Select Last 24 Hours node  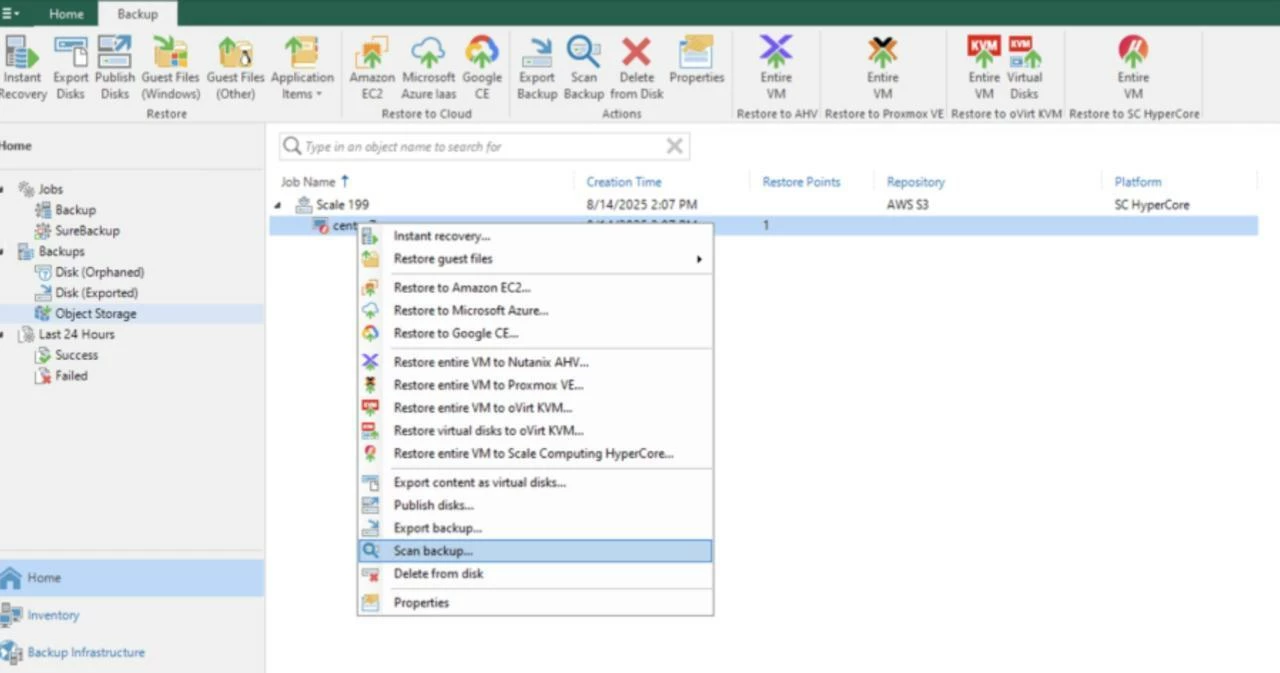point(76,334)
